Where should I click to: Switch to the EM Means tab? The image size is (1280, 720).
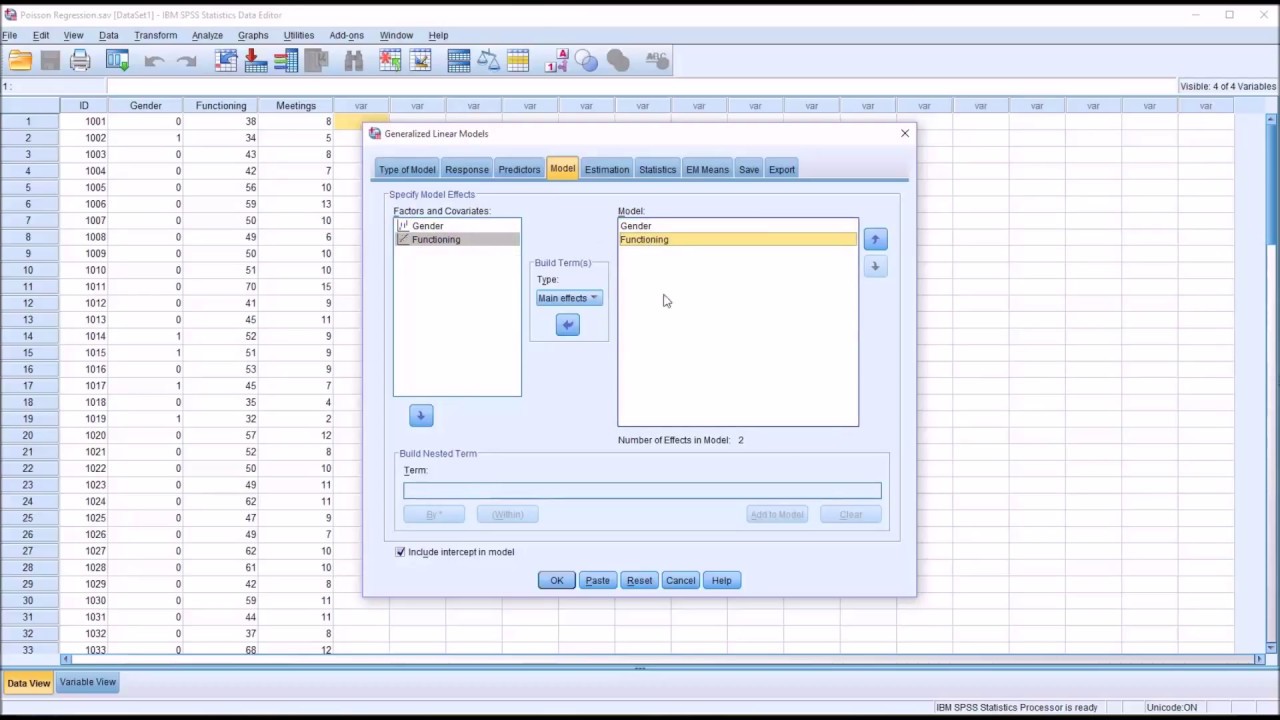(707, 169)
